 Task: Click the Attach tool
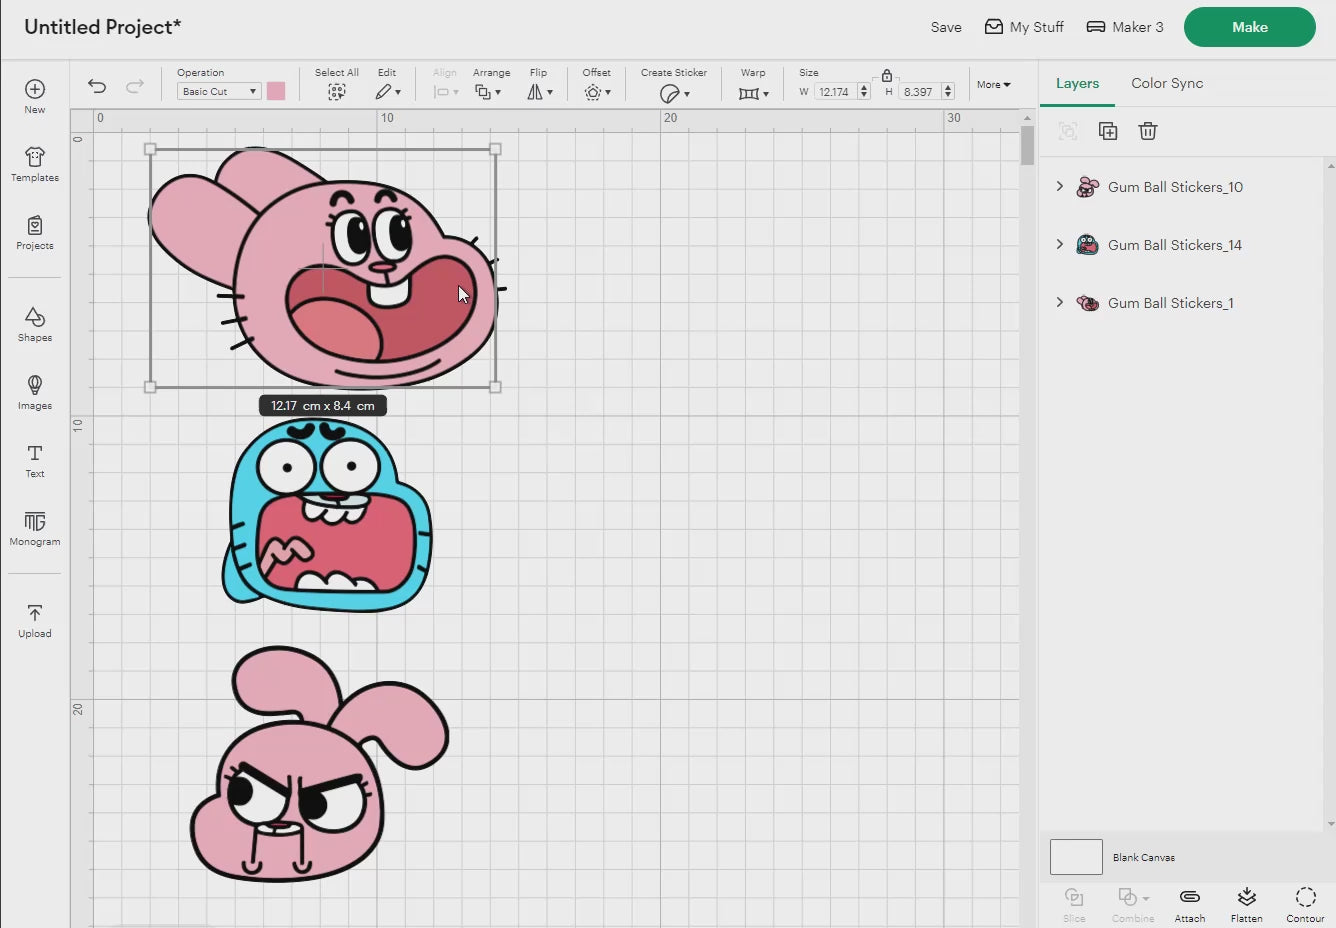tap(1190, 904)
